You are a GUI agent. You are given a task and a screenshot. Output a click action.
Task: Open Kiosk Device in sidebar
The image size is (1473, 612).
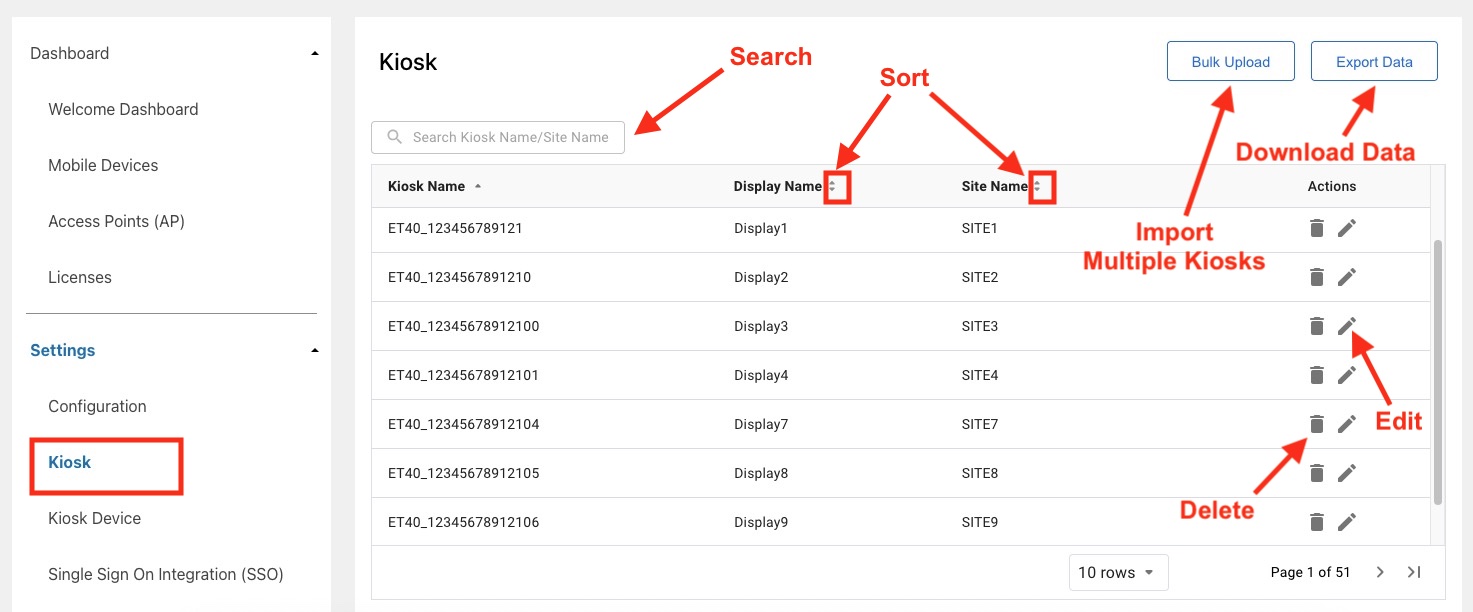(x=94, y=518)
